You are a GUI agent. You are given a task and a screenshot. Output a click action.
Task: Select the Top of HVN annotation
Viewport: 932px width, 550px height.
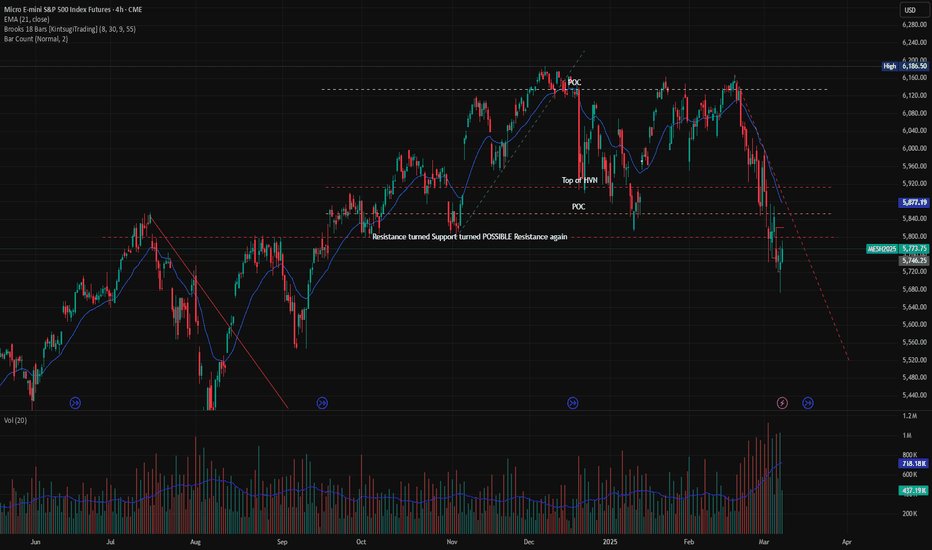[x=580, y=180]
